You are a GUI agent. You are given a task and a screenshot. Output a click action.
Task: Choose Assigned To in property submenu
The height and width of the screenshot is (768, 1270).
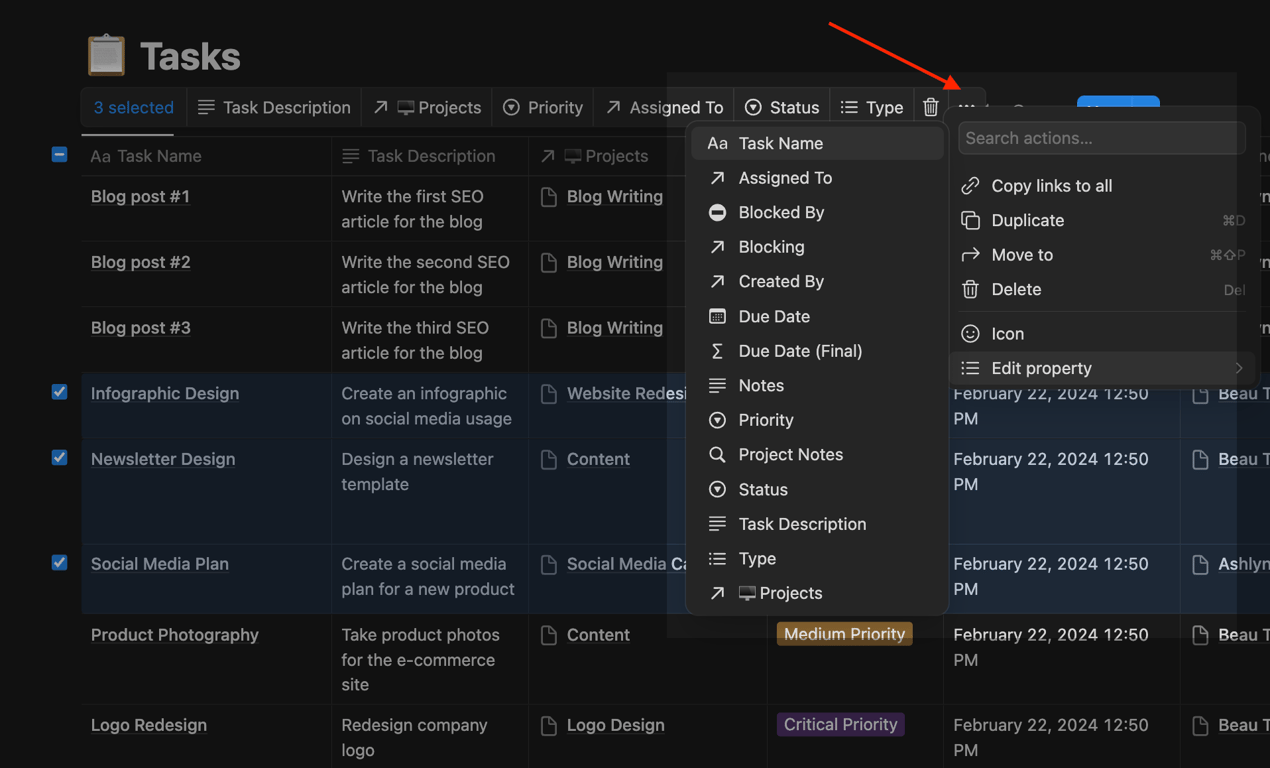(x=817, y=178)
